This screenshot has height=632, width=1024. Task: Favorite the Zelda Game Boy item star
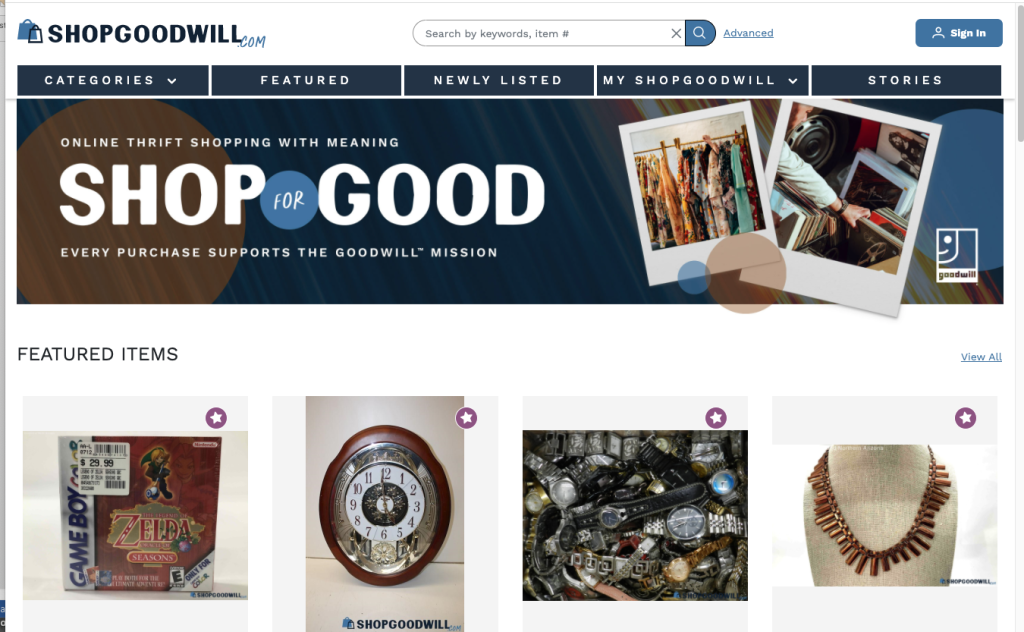click(216, 418)
